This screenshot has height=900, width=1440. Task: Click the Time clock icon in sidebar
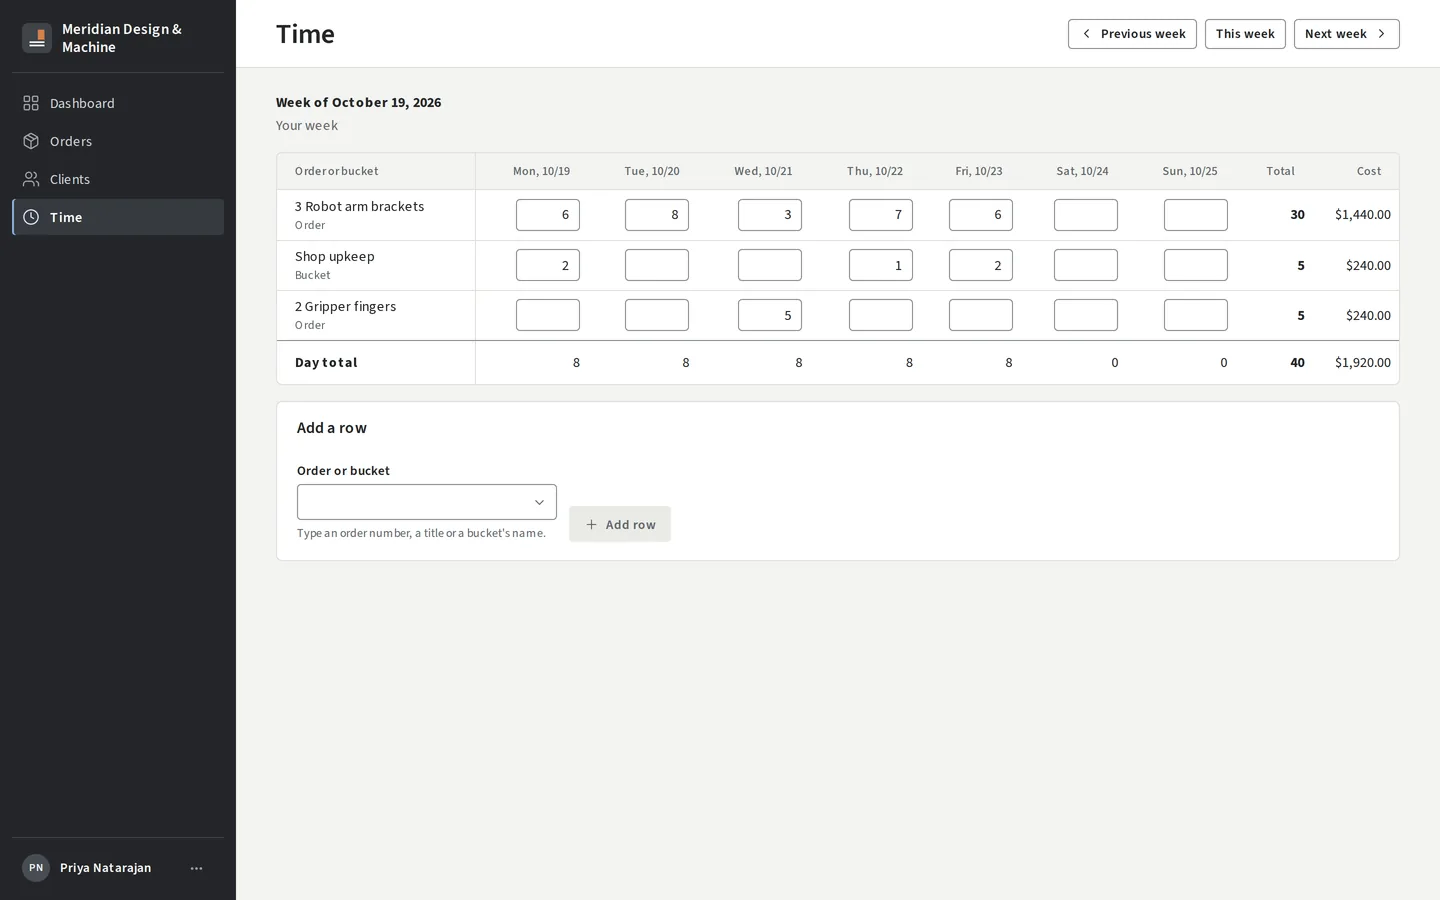[31, 217]
